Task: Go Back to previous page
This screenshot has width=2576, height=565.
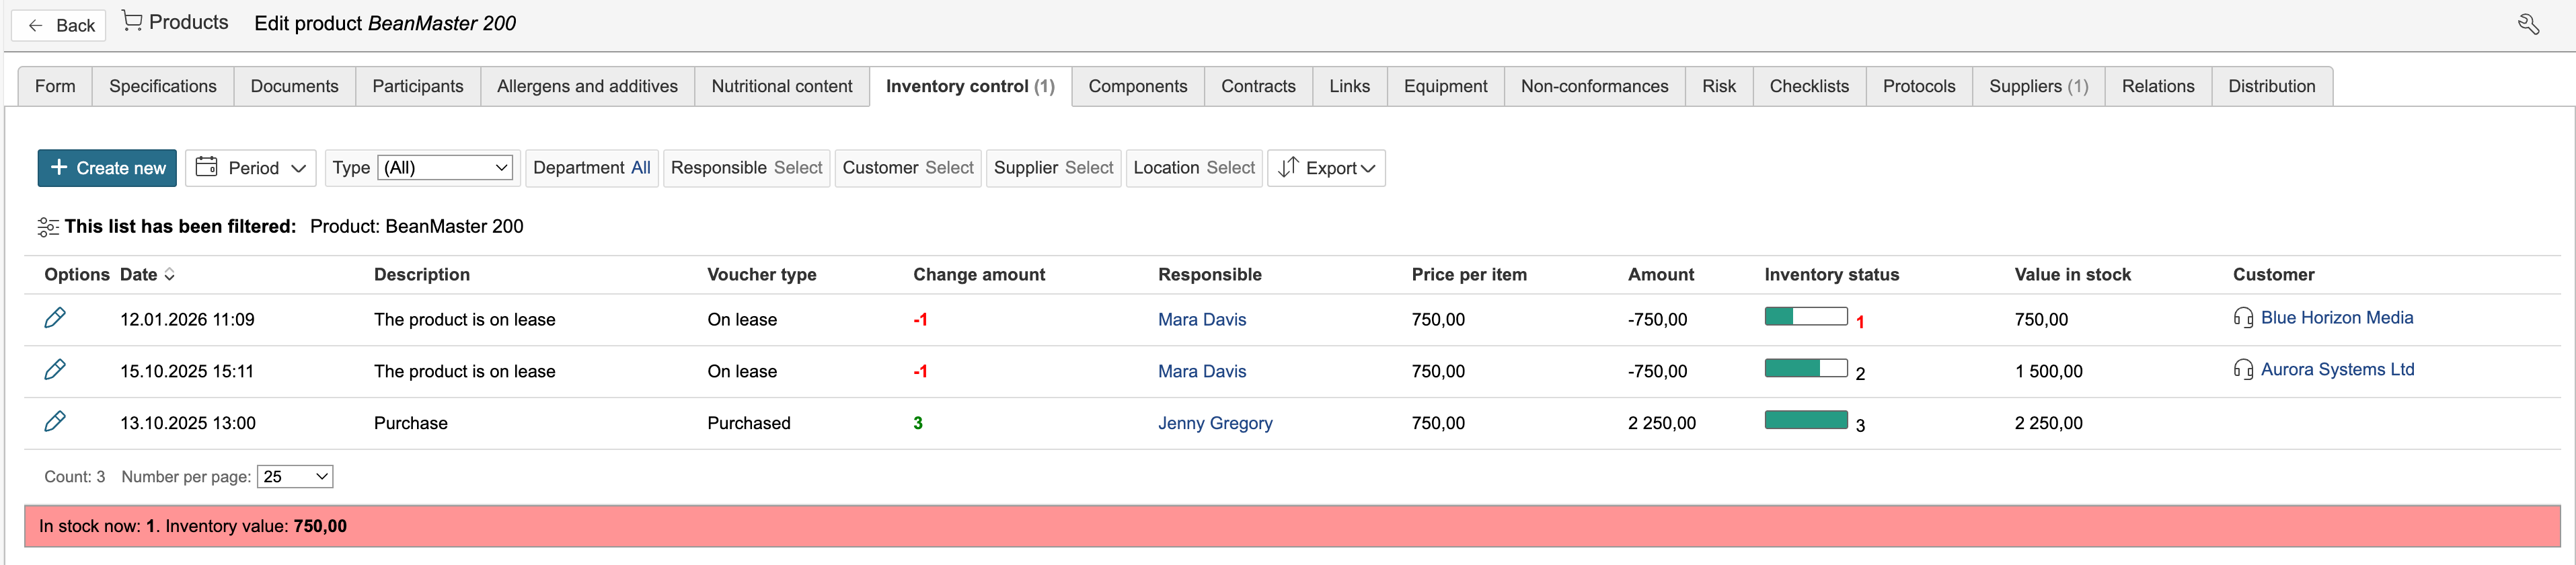Action: click(x=59, y=25)
